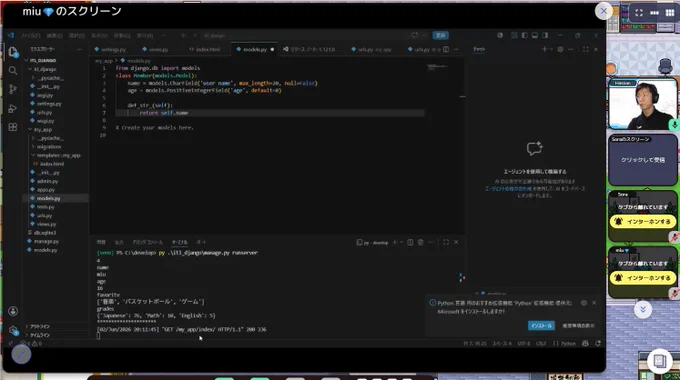Viewport: 680px width, 380px height.
Task: Open new terminal dropdown arrow
Action: click(402, 242)
